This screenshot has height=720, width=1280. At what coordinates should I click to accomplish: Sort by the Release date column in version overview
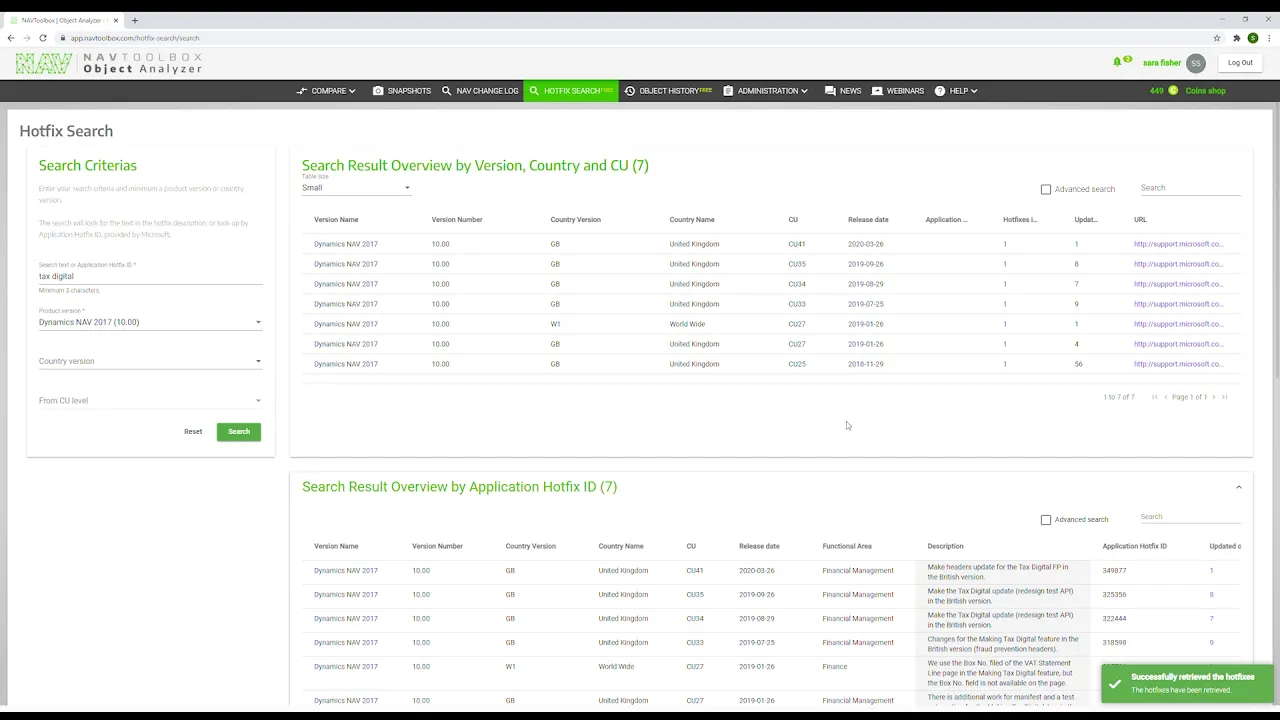tap(868, 220)
